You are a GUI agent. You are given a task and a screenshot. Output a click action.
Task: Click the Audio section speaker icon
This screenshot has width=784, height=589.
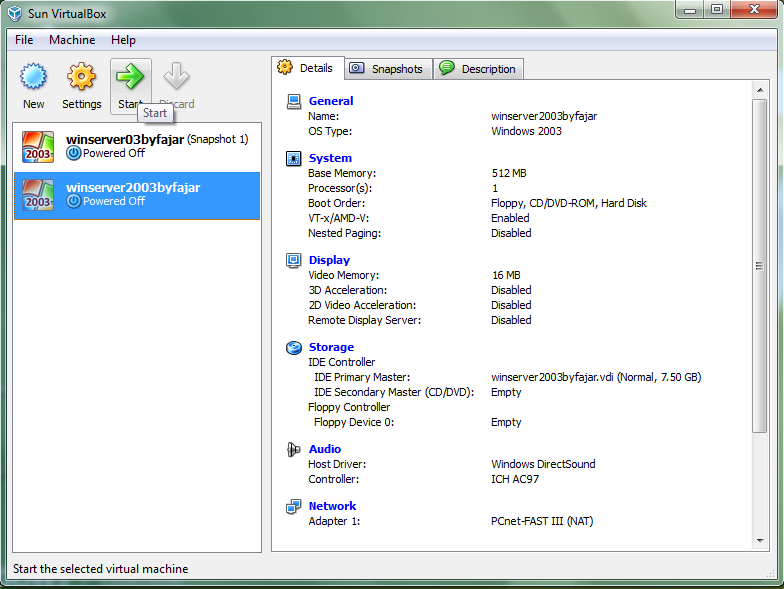[294, 450]
